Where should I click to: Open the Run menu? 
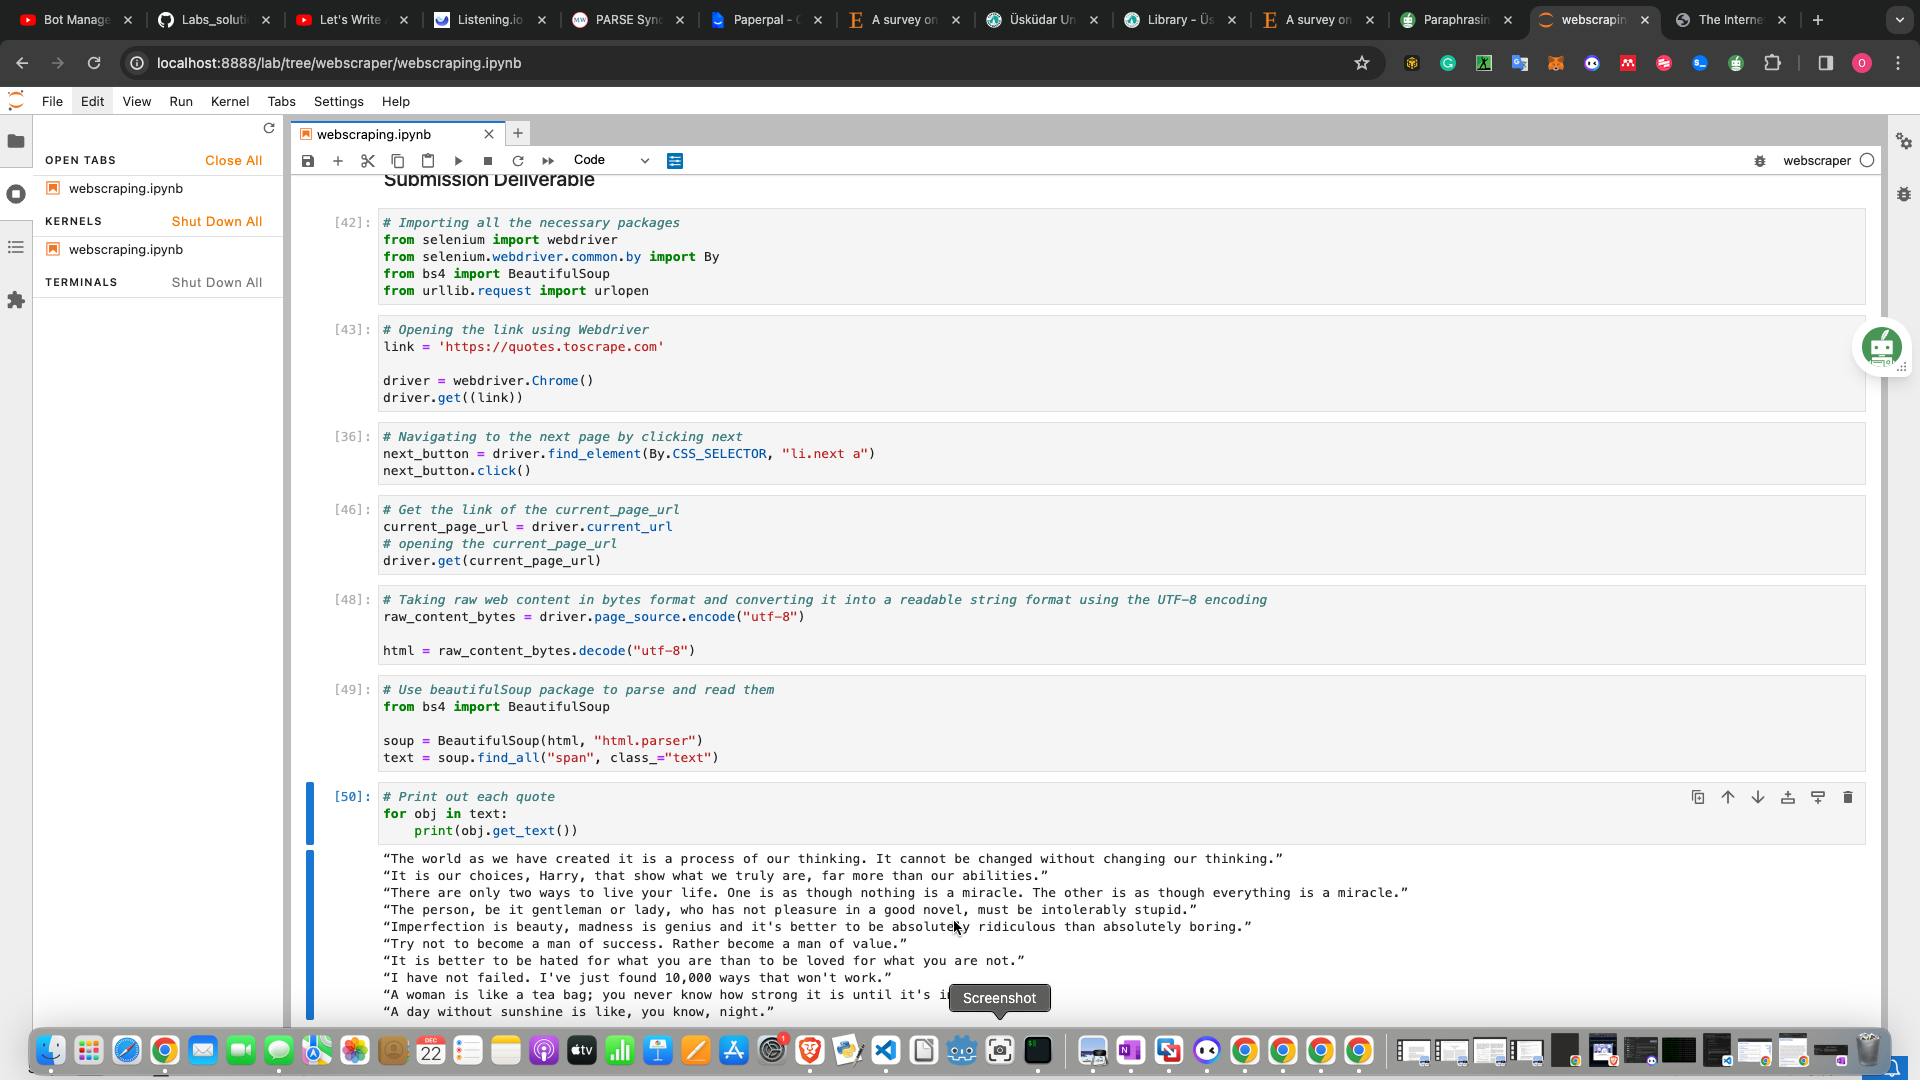pyautogui.click(x=181, y=101)
